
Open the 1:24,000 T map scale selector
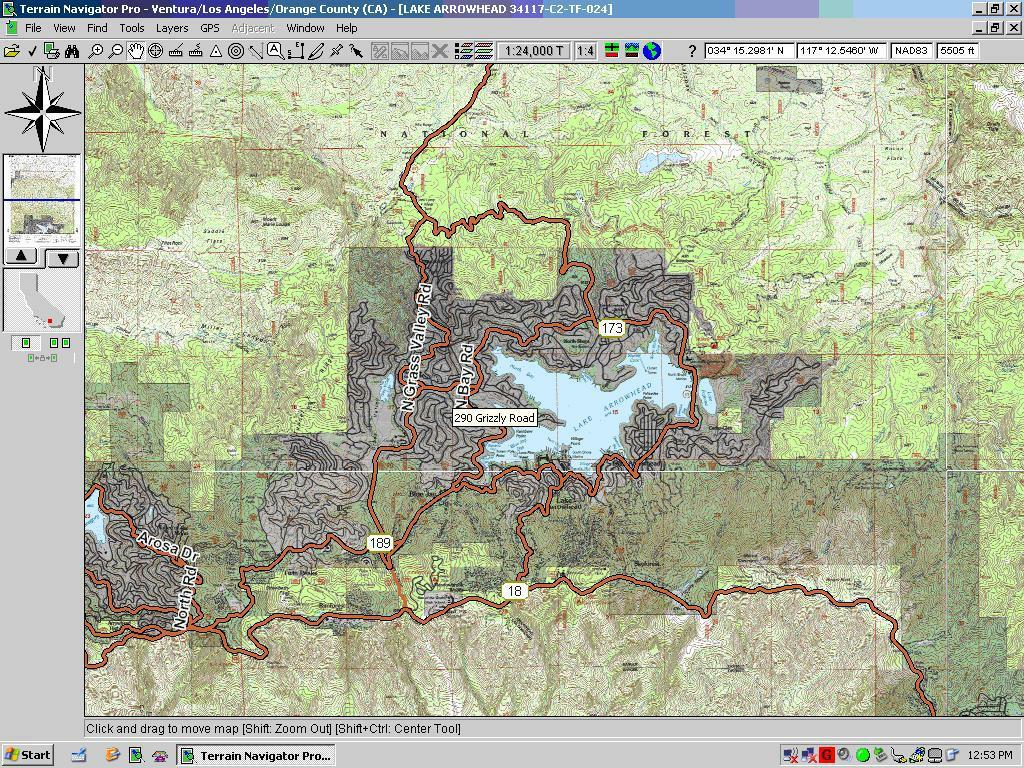(x=533, y=51)
